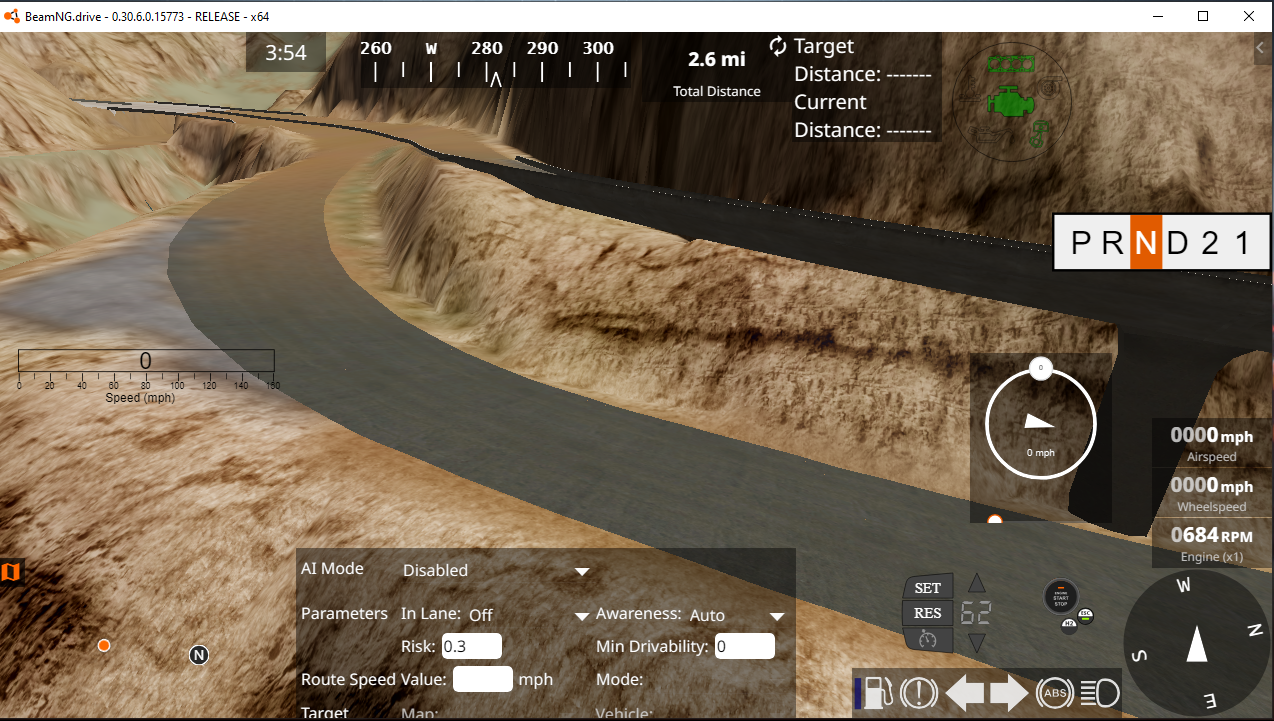
Task: Toggle the headlights high beam icon
Action: click(1100, 692)
